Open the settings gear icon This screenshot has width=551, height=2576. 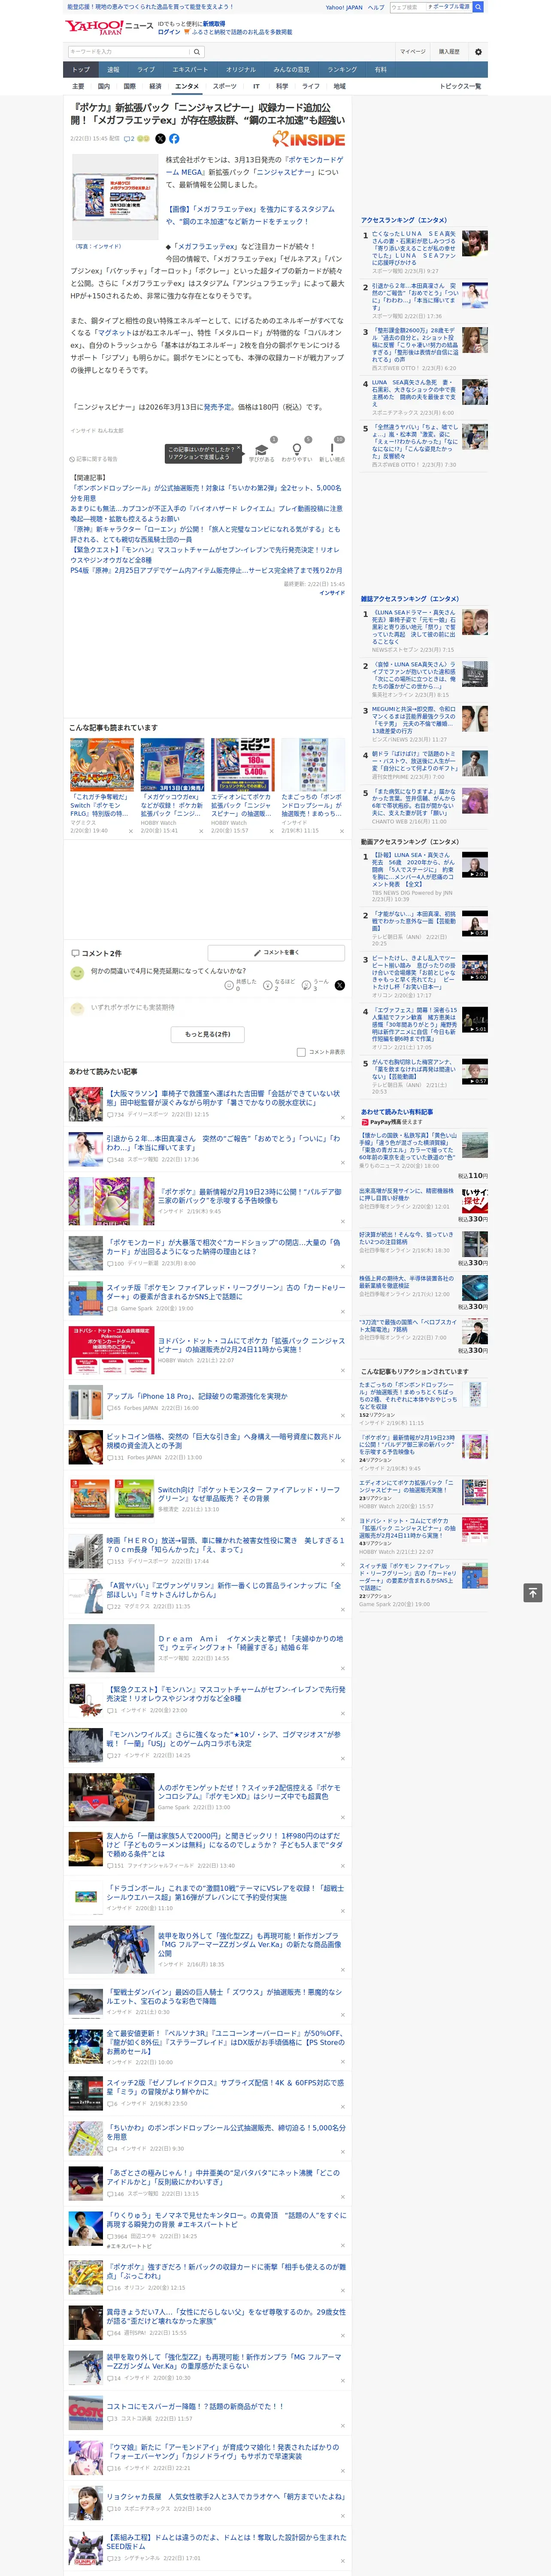[x=478, y=52]
